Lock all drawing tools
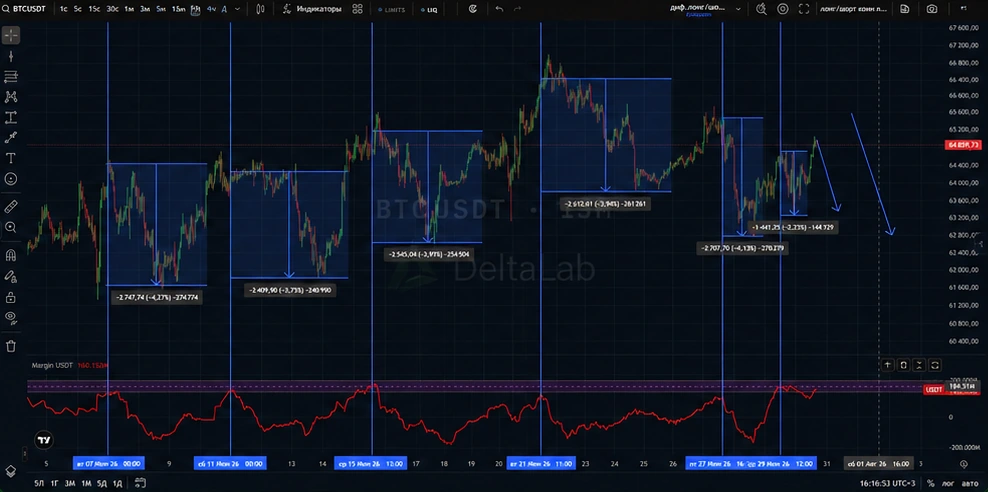 (11, 297)
